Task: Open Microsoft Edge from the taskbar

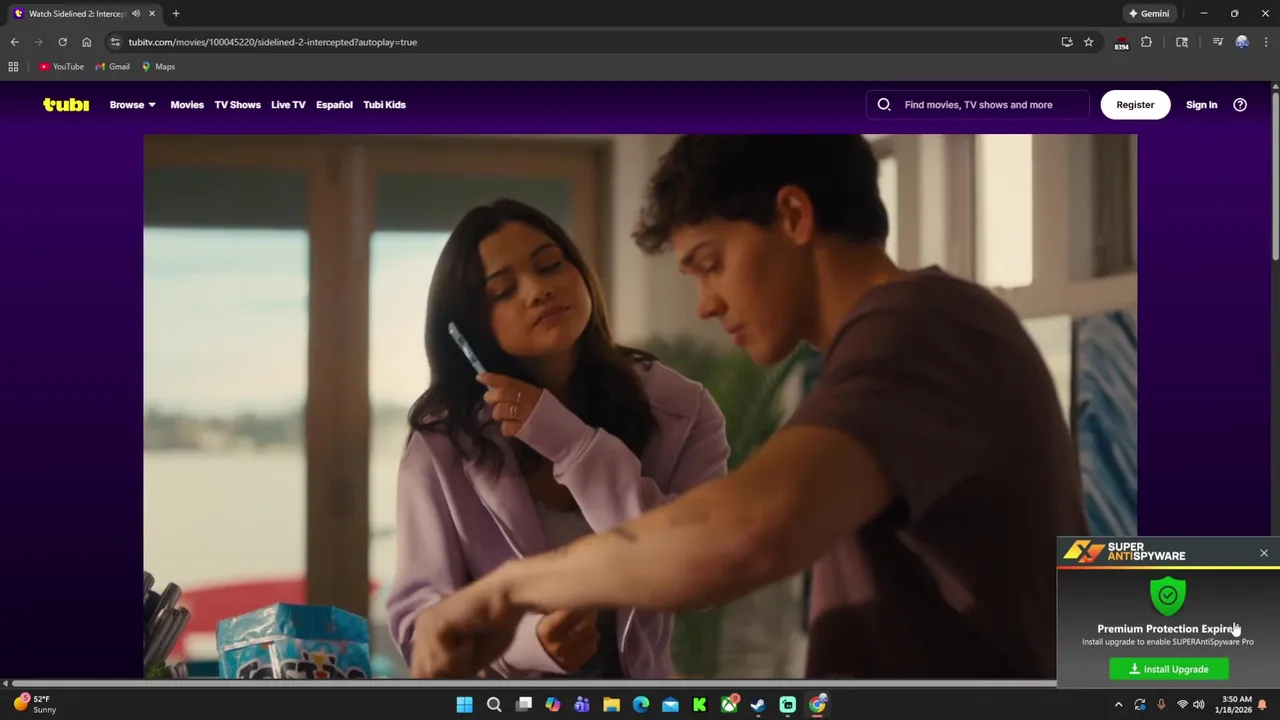Action: tap(641, 705)
